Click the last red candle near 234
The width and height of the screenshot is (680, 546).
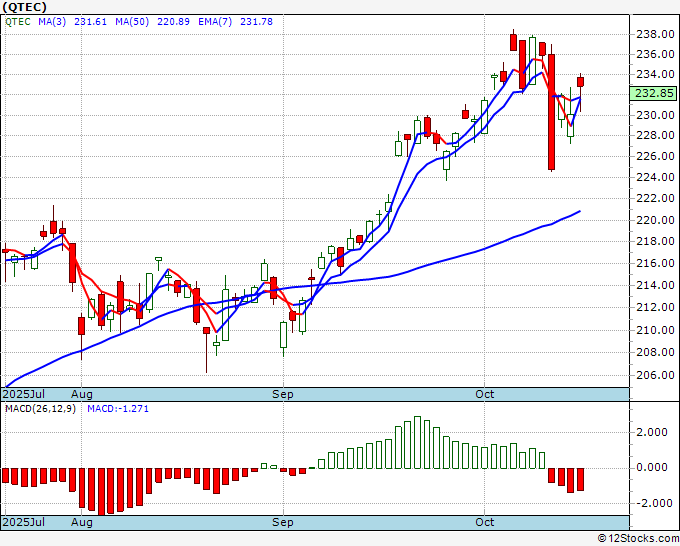coord(580,82)
